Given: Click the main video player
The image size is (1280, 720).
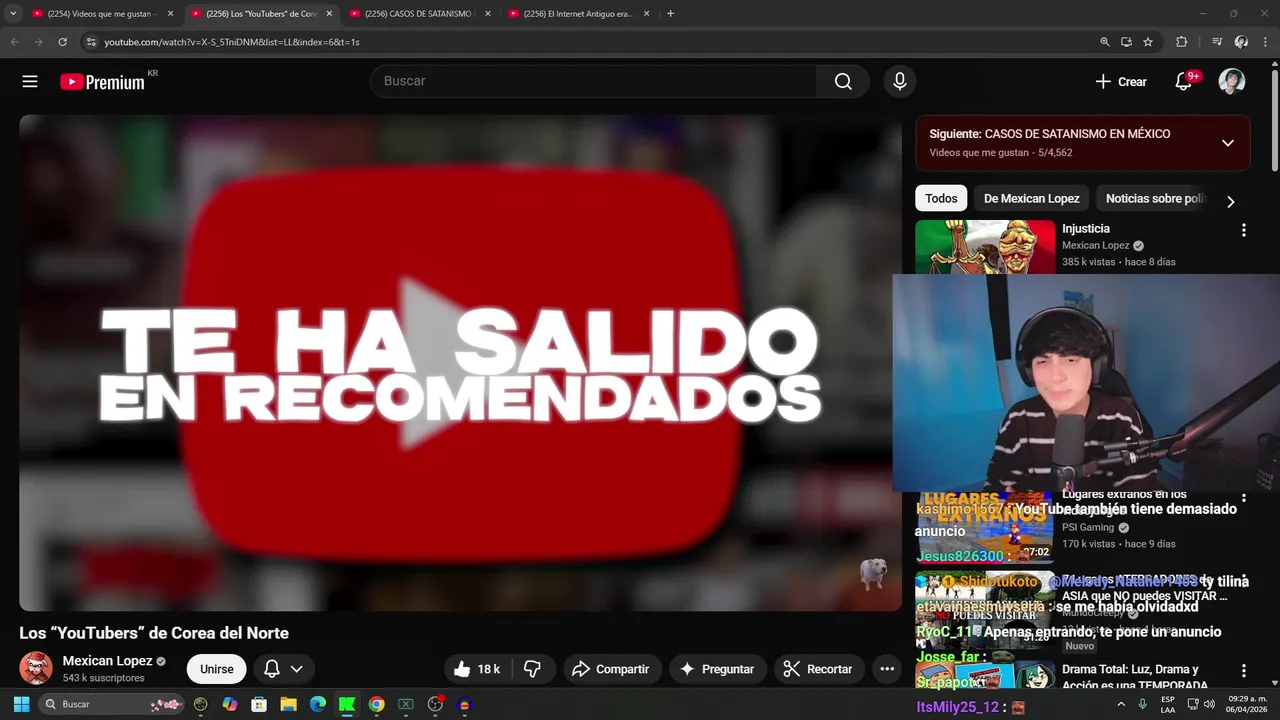Looking at the screenshot, I should (x=460, y=362).
